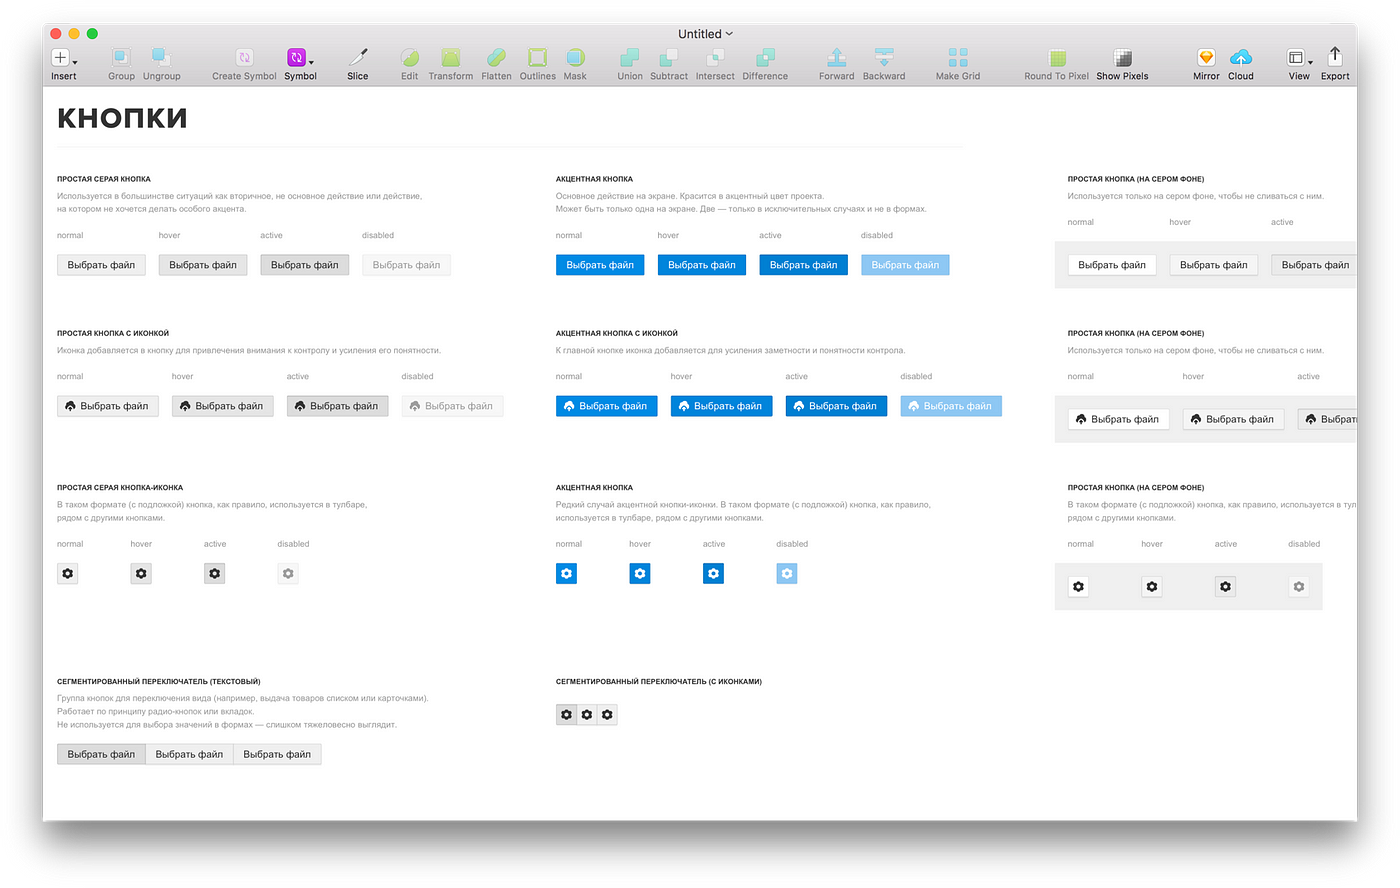Open the View dropdown arrow
1400x888 pixels.
pyautogui.click(x=1310, y=62)
